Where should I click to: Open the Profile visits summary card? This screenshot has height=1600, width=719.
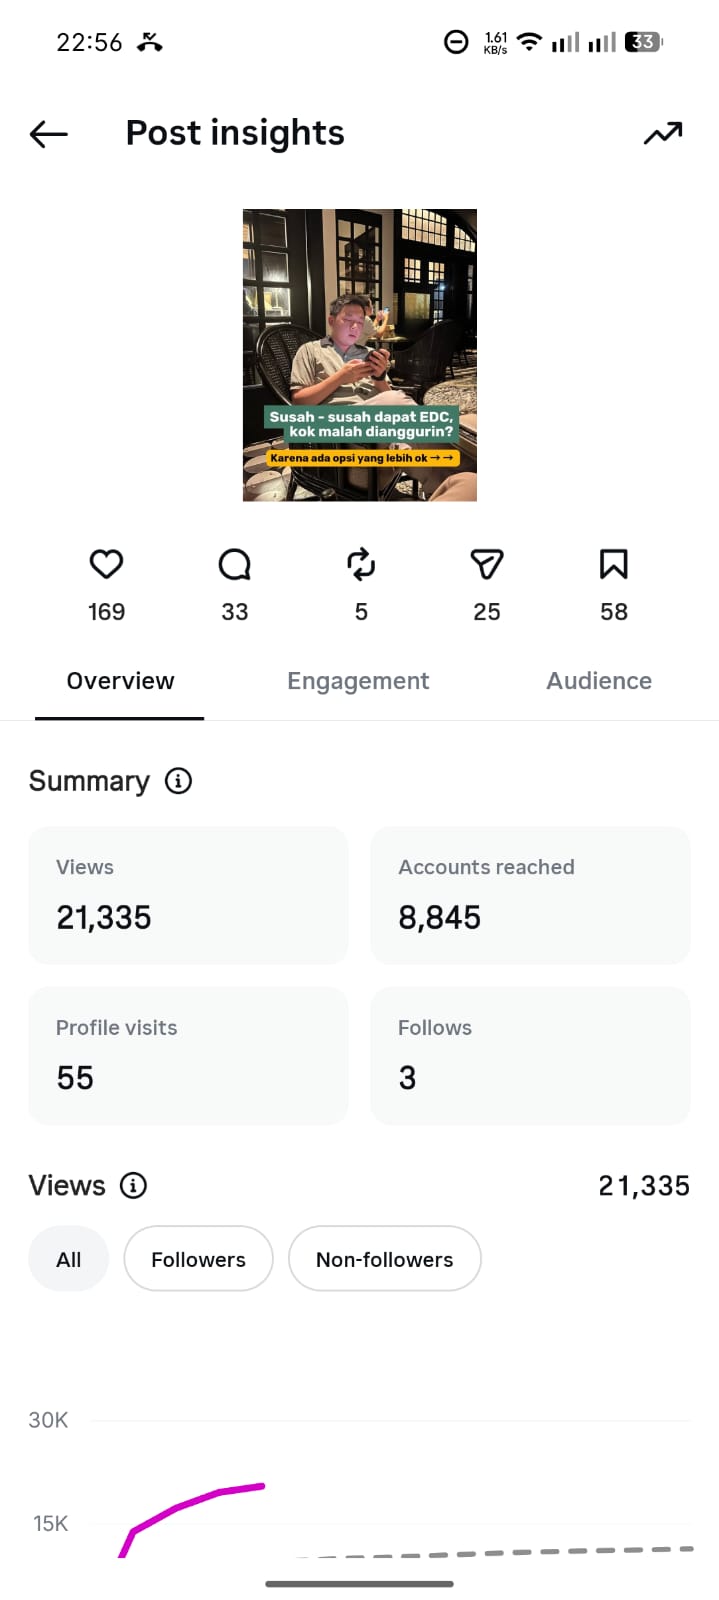coord(188,1056)
